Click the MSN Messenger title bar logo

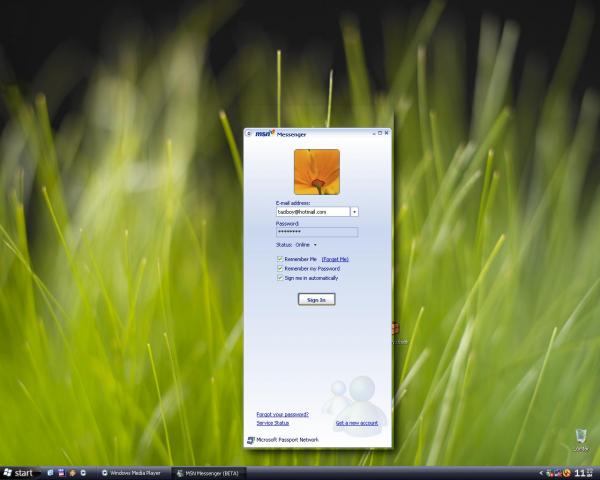pos(265,133)
